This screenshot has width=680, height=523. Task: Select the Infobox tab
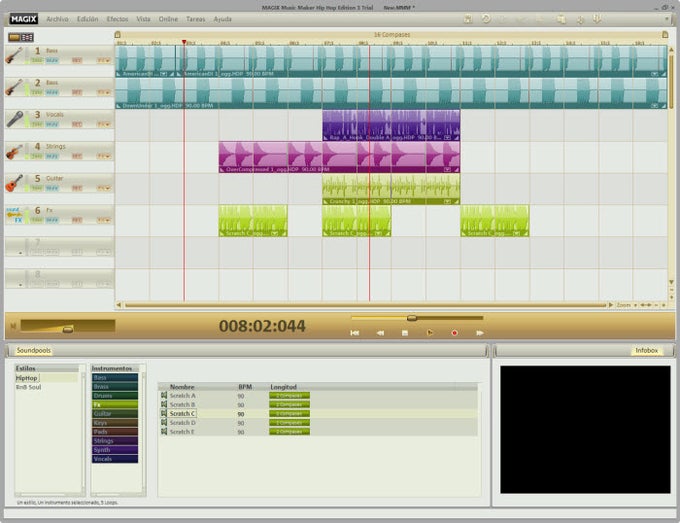tap(647, 350)
